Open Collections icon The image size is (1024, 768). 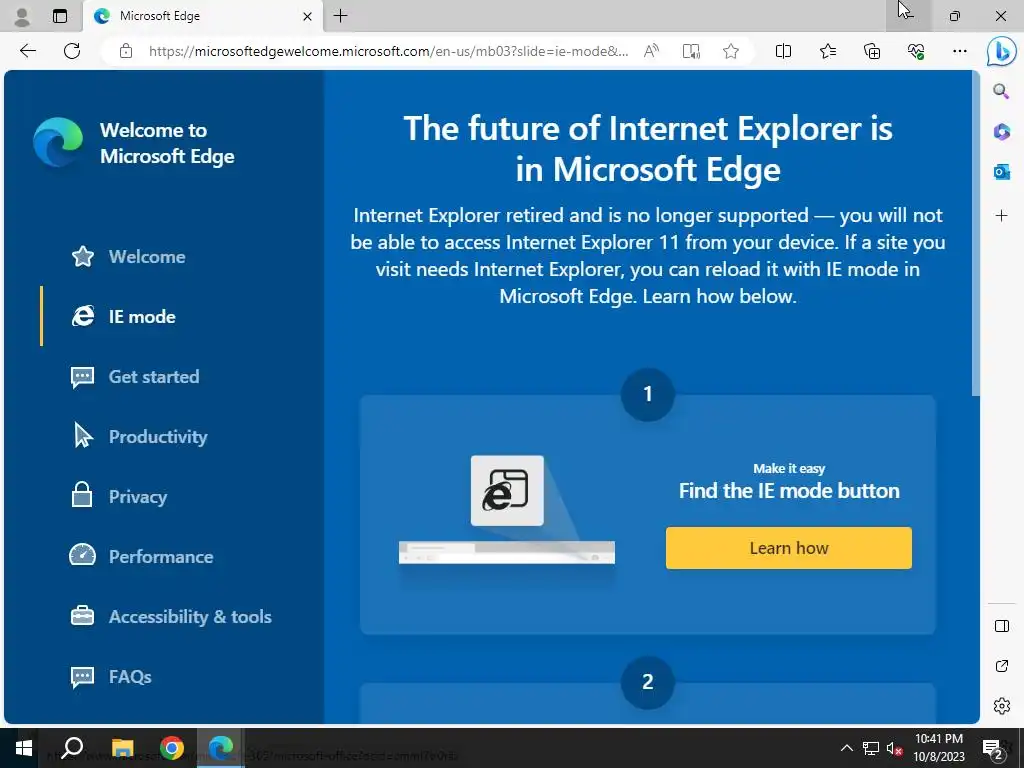(872, 51)
